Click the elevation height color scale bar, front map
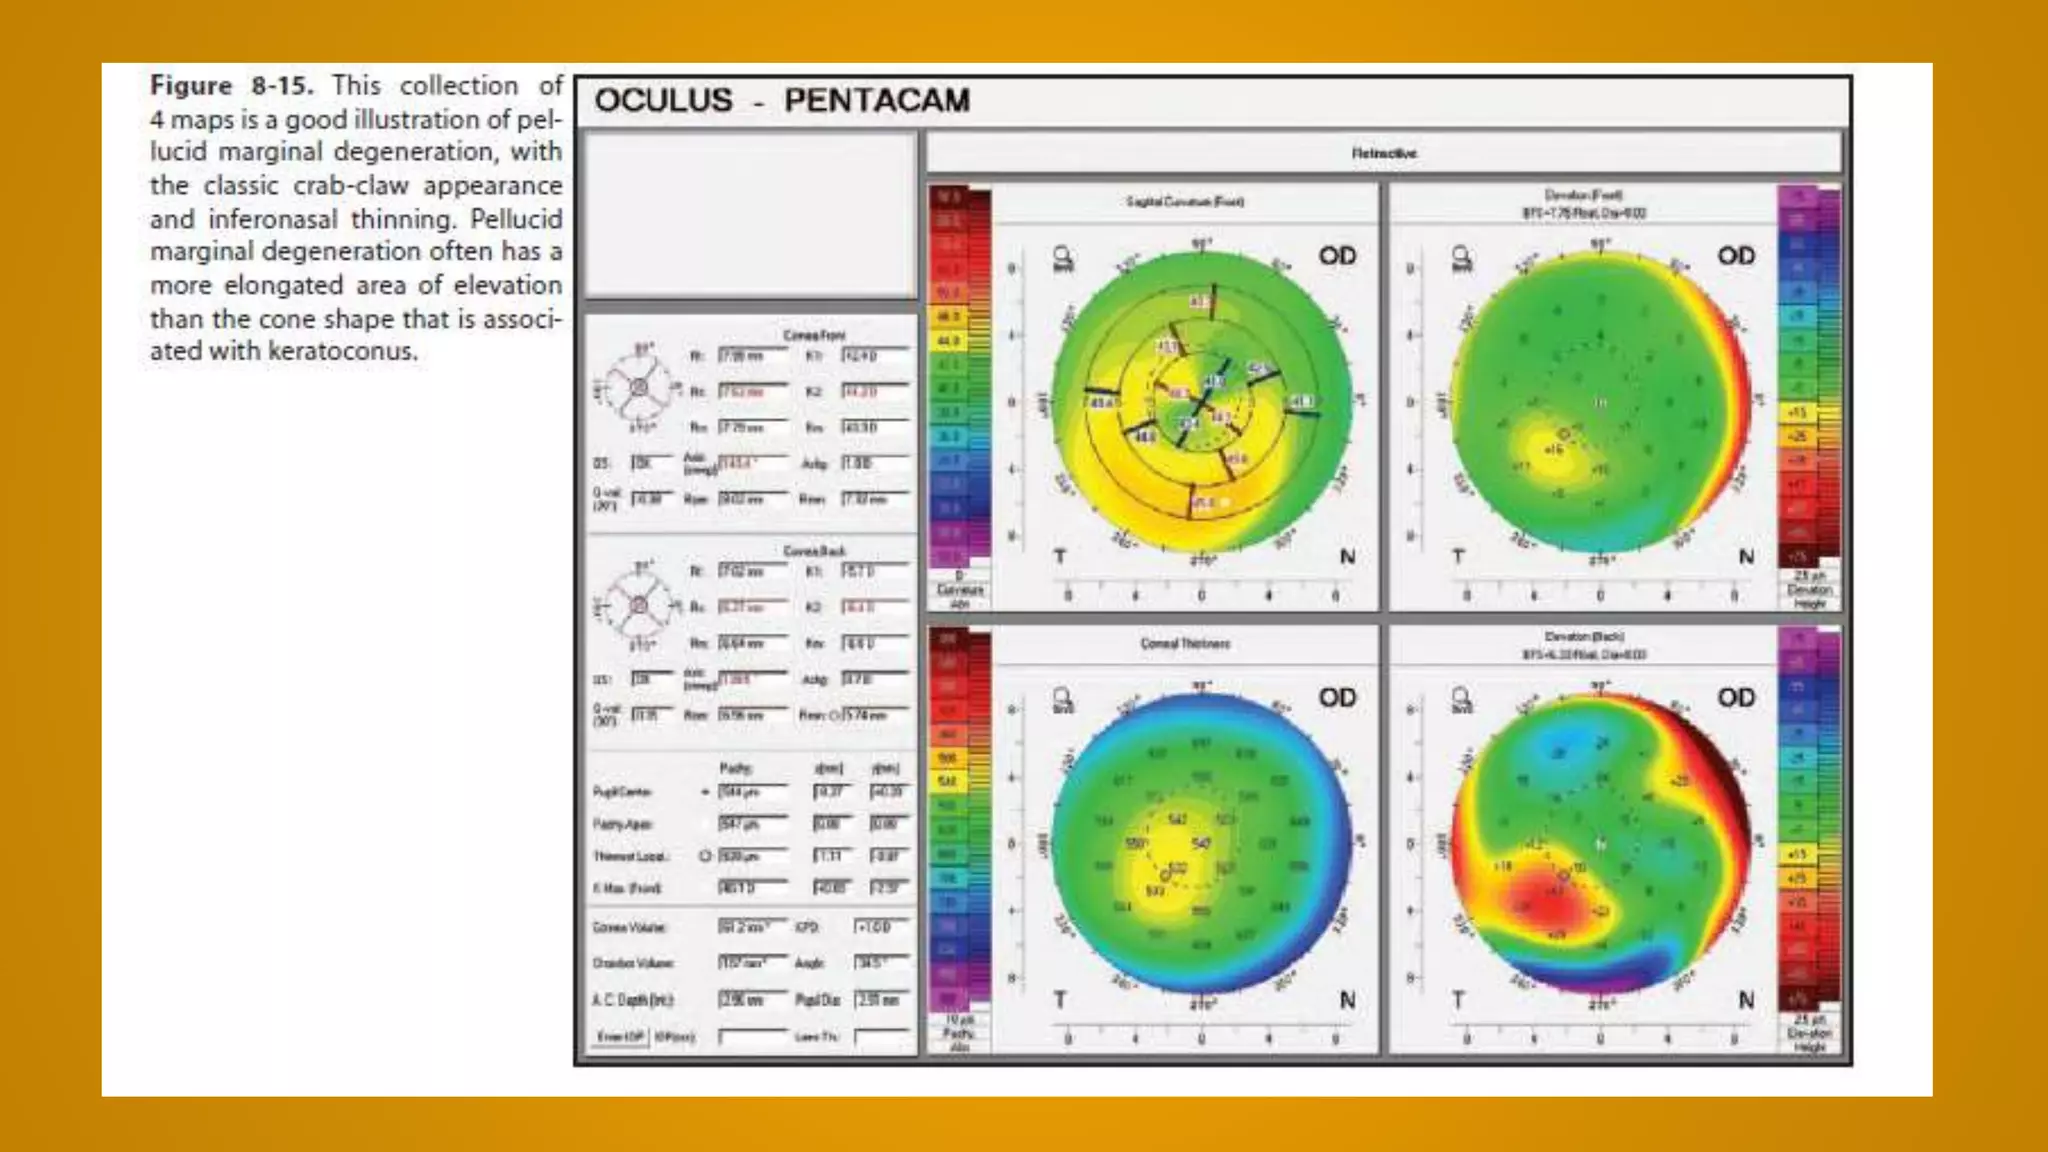 coord(1808,375)
